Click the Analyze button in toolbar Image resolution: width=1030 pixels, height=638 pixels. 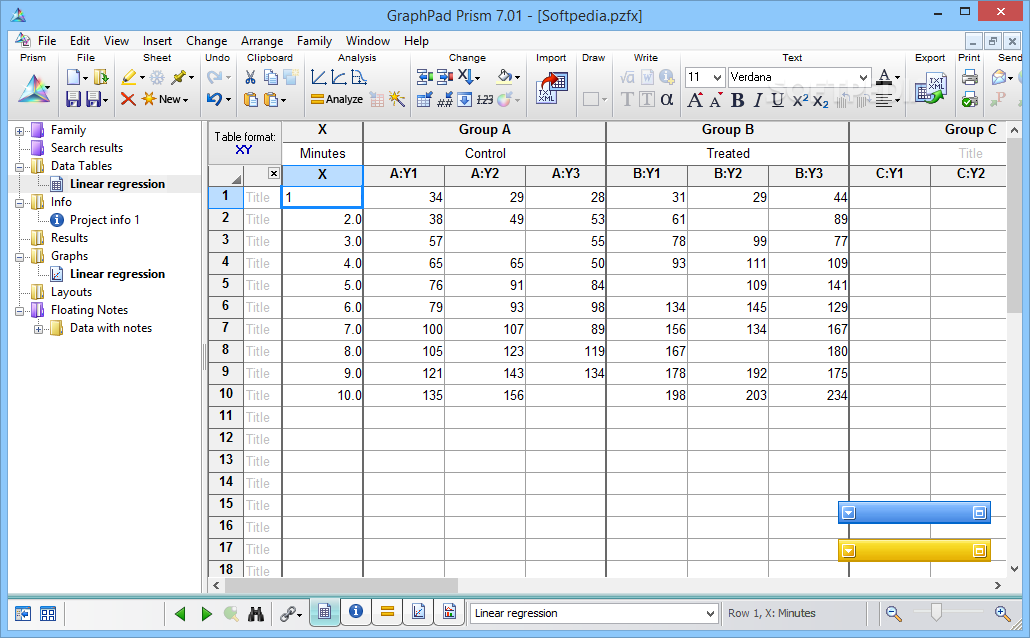[337, 99]
